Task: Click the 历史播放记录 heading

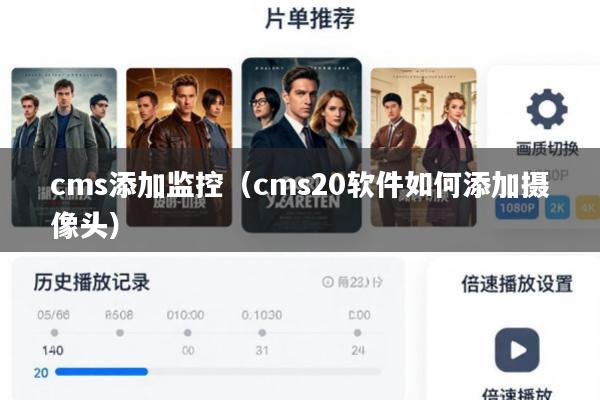Action: [91, 282]
